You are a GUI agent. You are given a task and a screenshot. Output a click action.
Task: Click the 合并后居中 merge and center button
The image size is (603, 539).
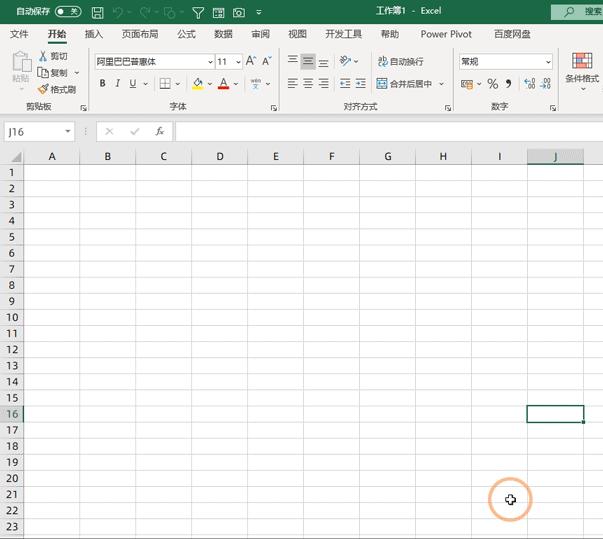coord(404,84)
